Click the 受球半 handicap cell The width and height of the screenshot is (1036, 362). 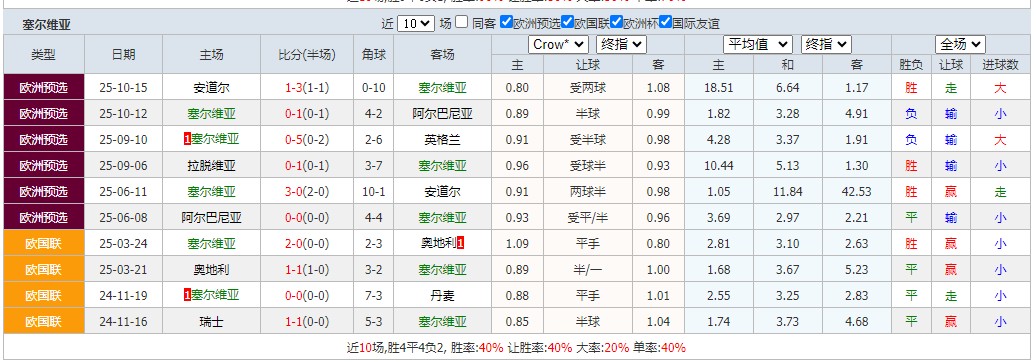pyautogui.click(x=588, y=166)
